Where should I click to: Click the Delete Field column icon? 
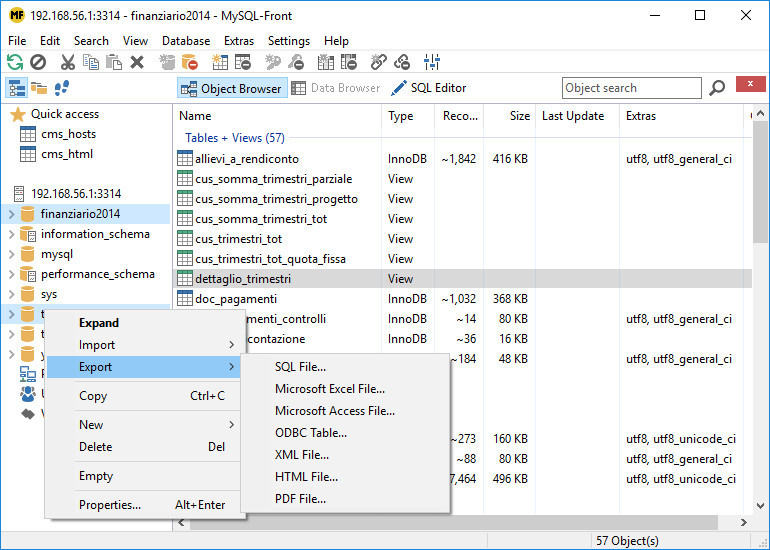point(349,62)
